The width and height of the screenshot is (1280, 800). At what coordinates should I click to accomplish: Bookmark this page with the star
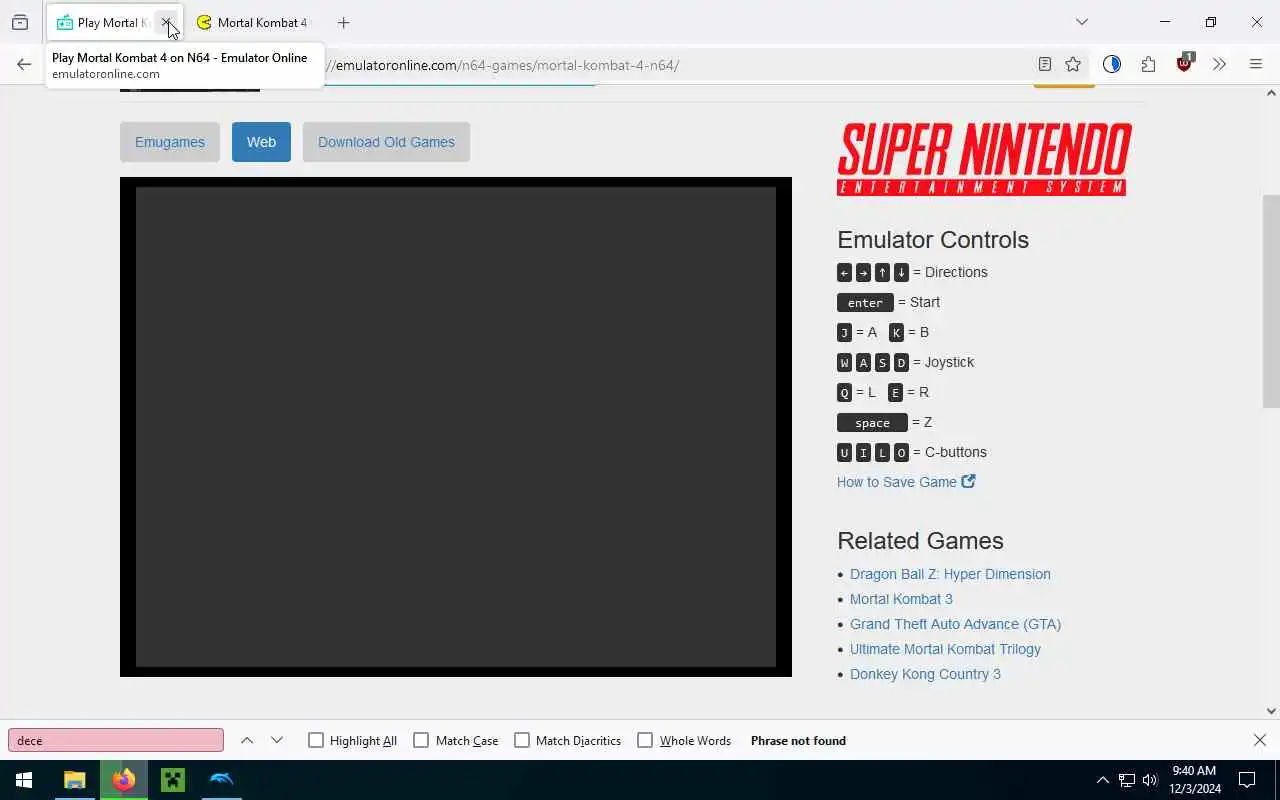tap(1073, 64)
